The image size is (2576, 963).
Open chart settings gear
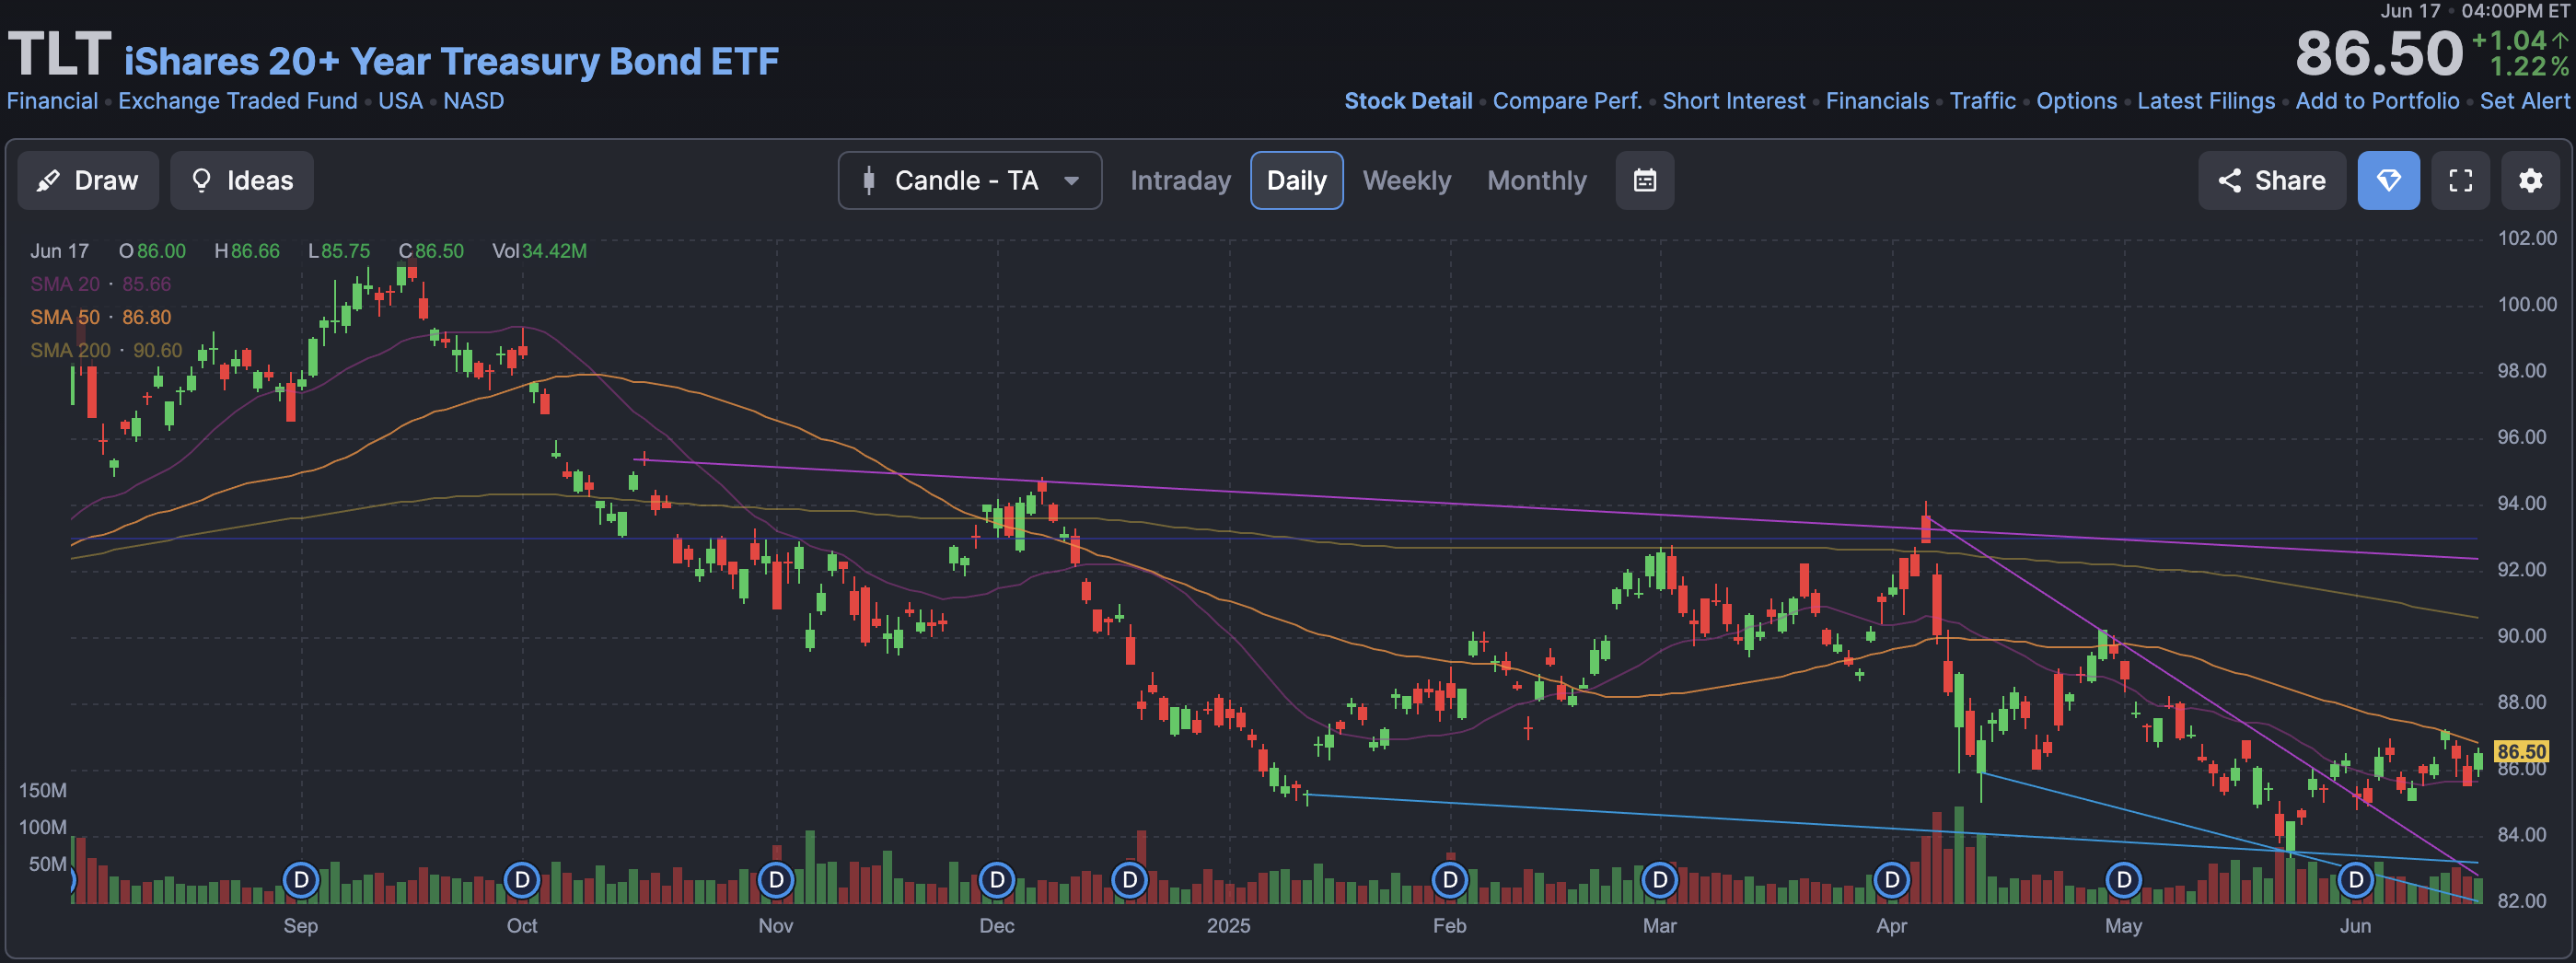pyautogui.click(x=2531, y=180)
